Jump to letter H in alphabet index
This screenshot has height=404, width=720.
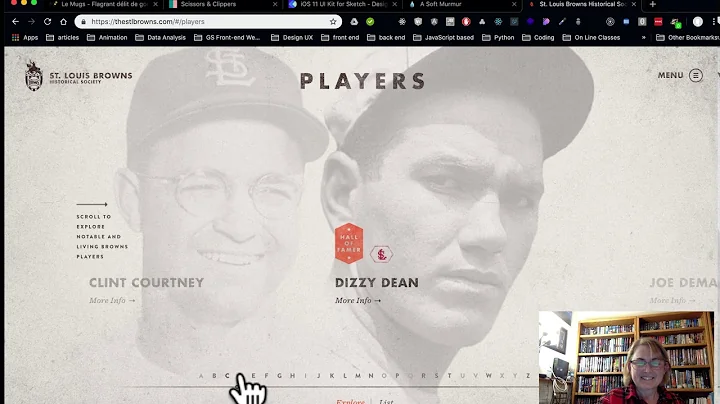click(292, 376)
